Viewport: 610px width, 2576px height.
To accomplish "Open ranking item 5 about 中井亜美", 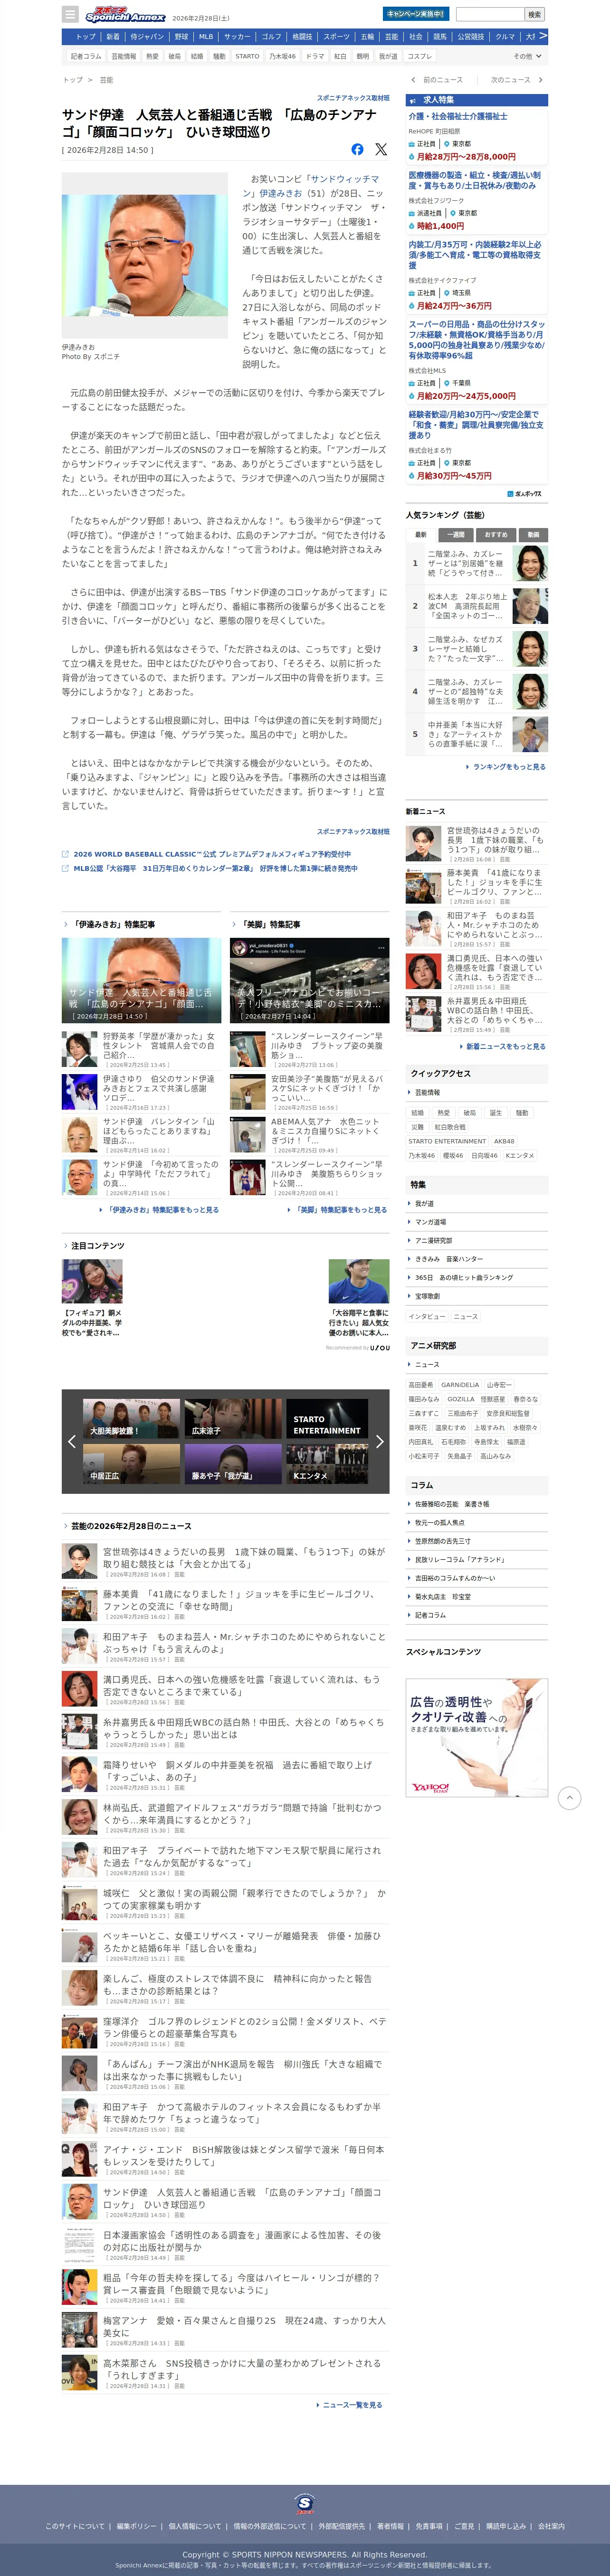I will pyautogui.click(x=477, y=734).
